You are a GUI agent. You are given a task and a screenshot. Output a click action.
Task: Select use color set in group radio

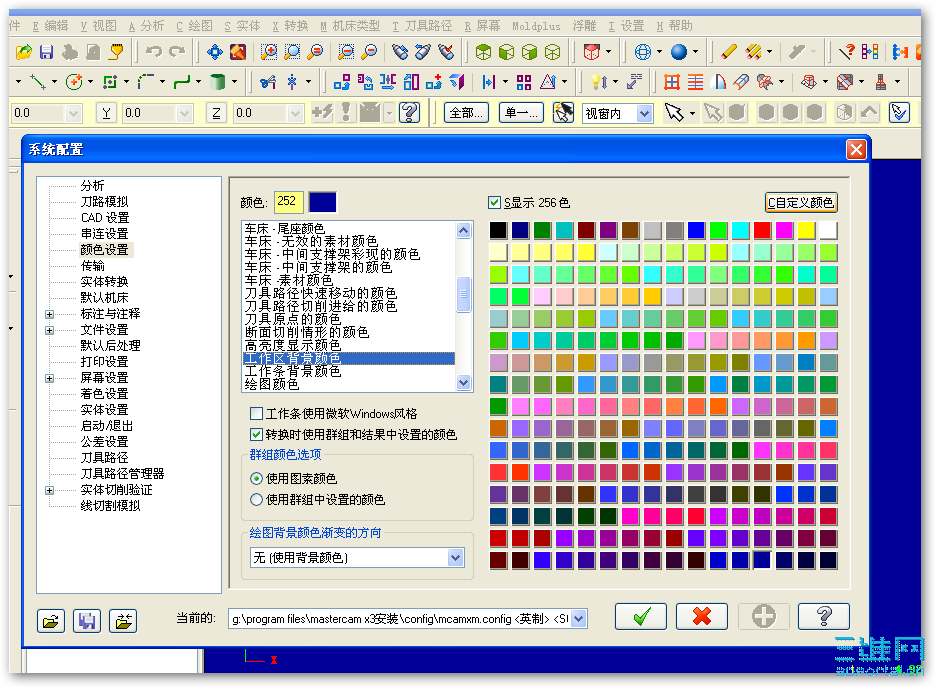click(x=256, y=499)
